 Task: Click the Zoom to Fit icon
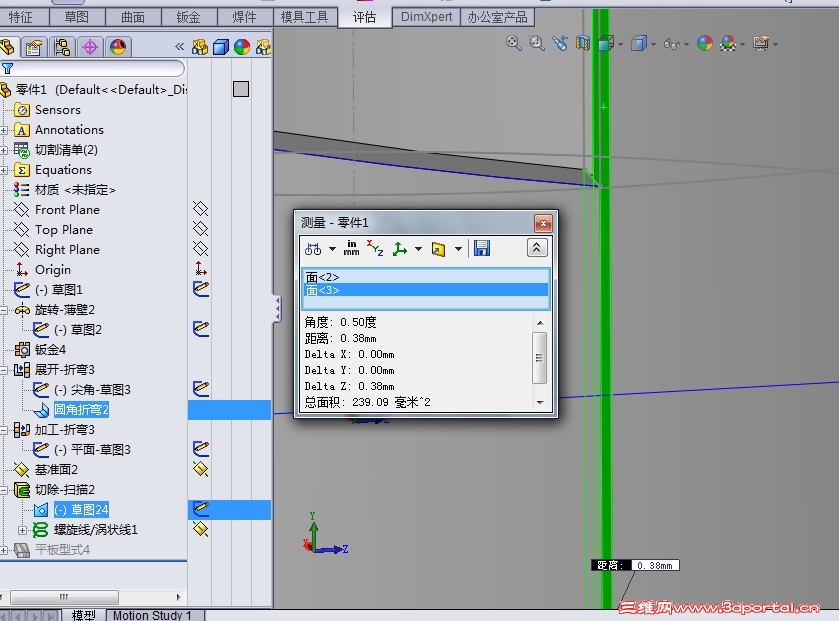pos(514,43)
